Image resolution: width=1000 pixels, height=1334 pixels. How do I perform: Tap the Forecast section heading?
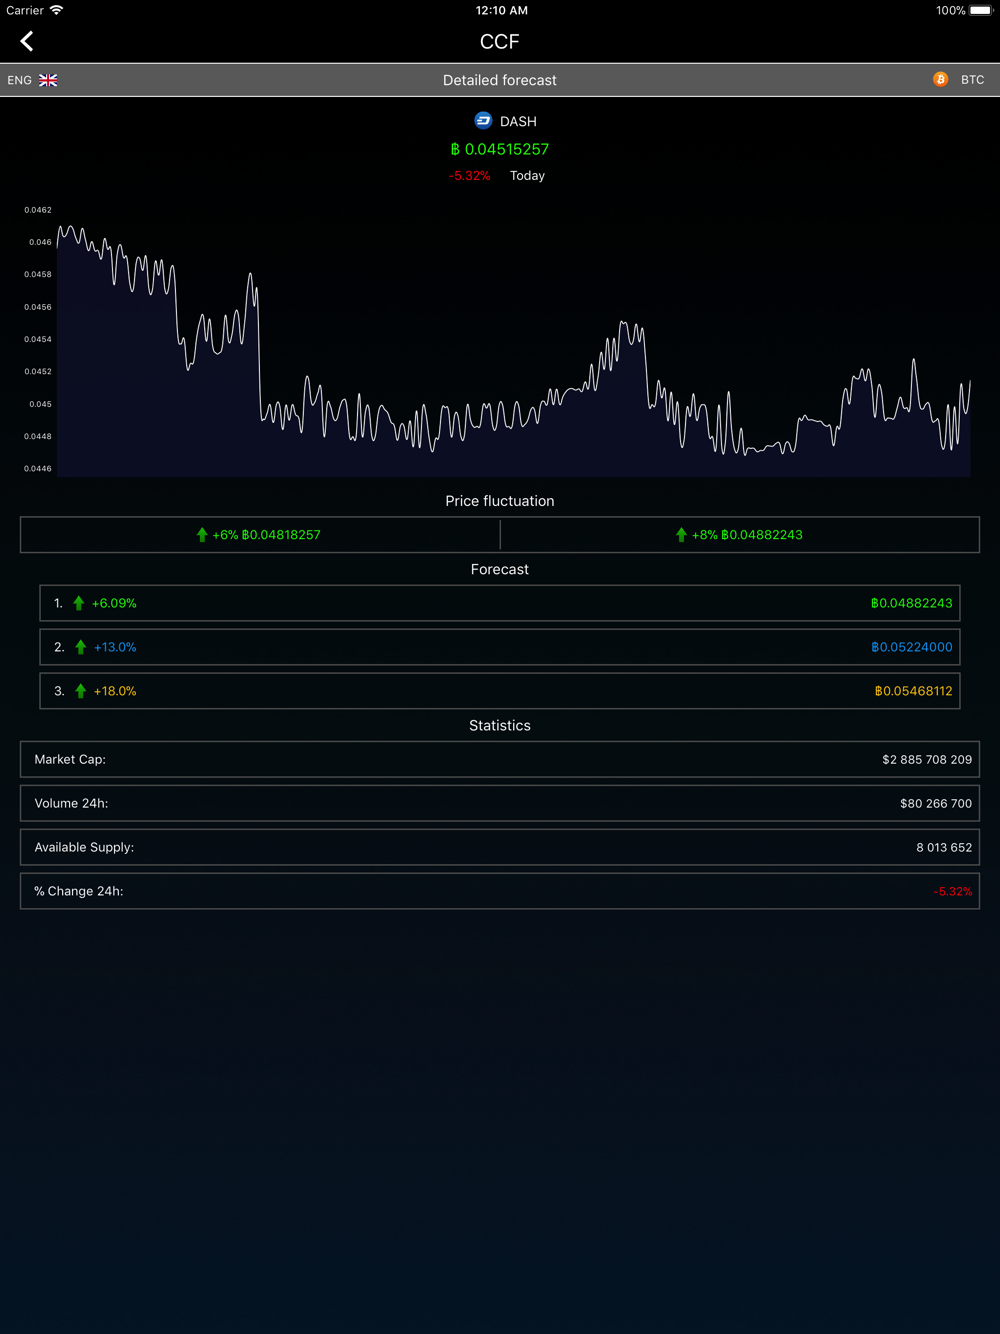click(x=500, y=569)
